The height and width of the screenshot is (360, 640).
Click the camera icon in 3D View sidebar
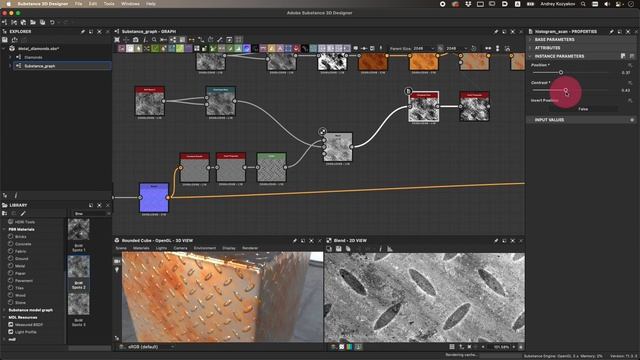[x=117, y=261]
